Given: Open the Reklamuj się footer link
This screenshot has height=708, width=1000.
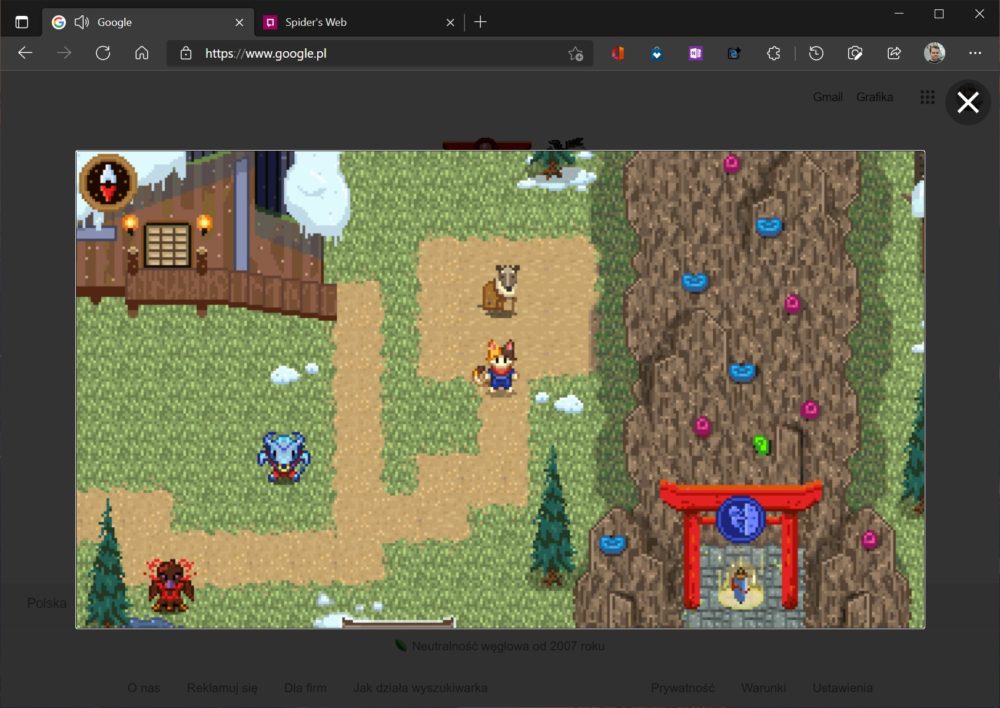Looking at the screenshot, I should coord(222,688).
